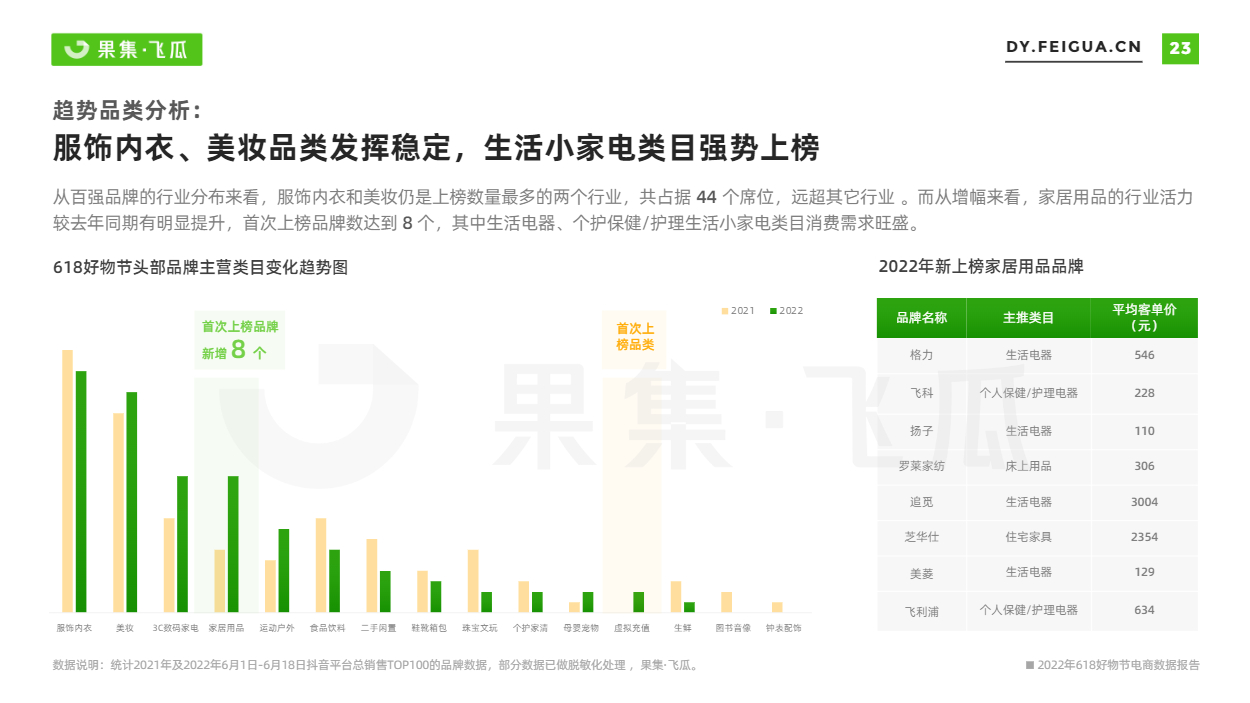This screenshot has height=703, width=1250.
Task: Click 生活电器 in the 格力 row
Action: point(1029,355)
